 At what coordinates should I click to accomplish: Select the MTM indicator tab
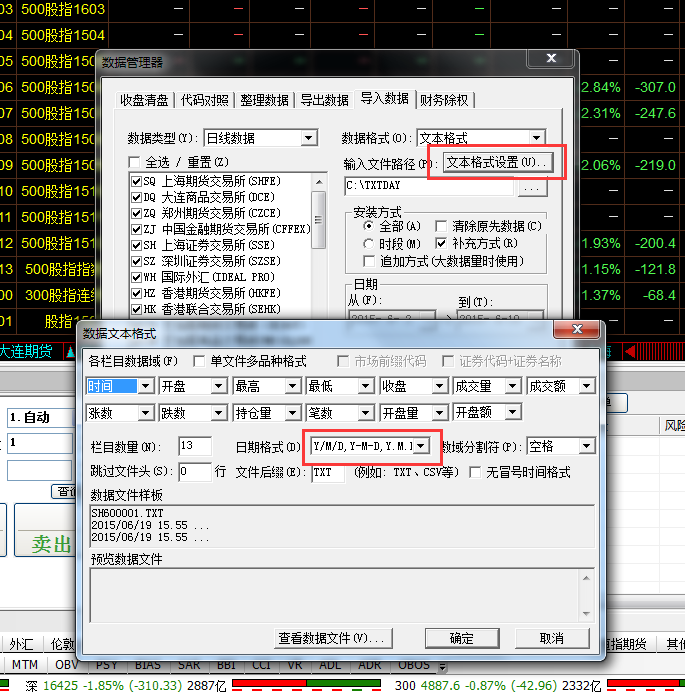point(25,665)
